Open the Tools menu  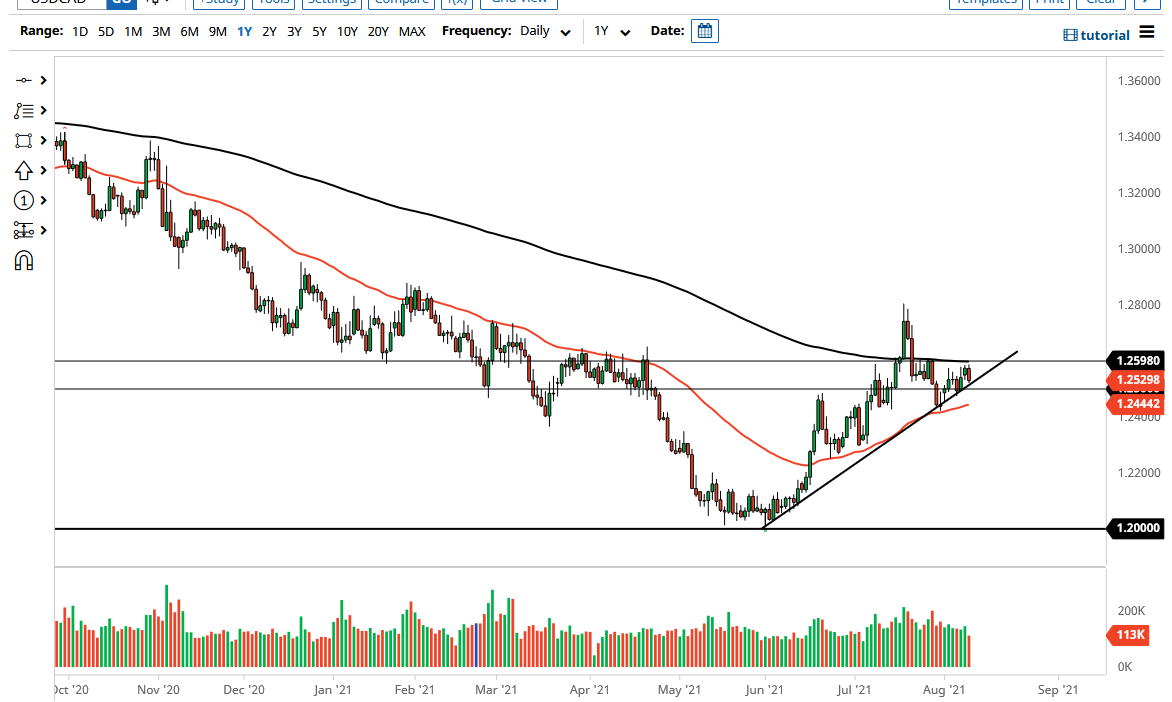[x=273, y=2]
